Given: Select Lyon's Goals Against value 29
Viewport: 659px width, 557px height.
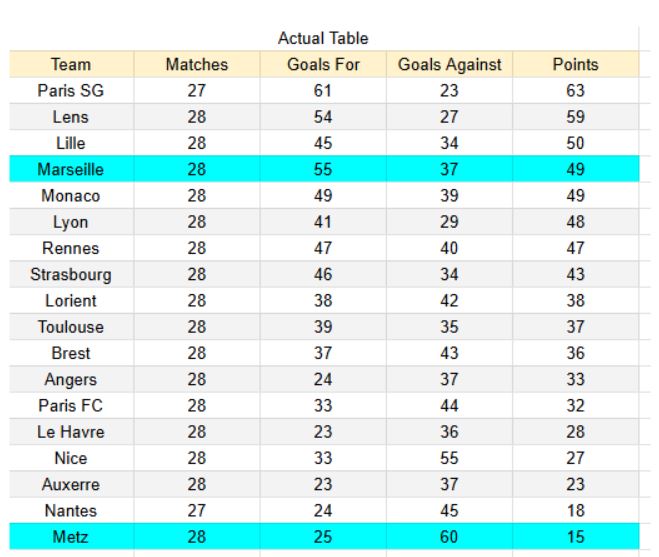Looking at the screenshot, I should [x=449, y=222].
